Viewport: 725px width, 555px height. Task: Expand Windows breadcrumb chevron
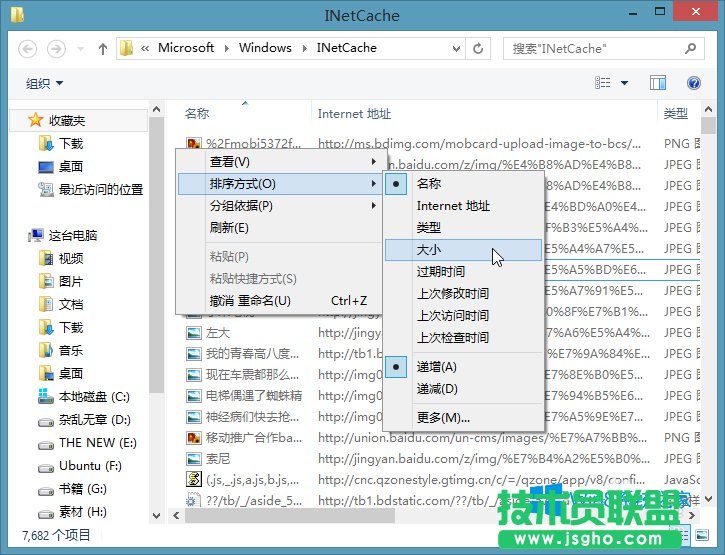click(x=305, y=48)
